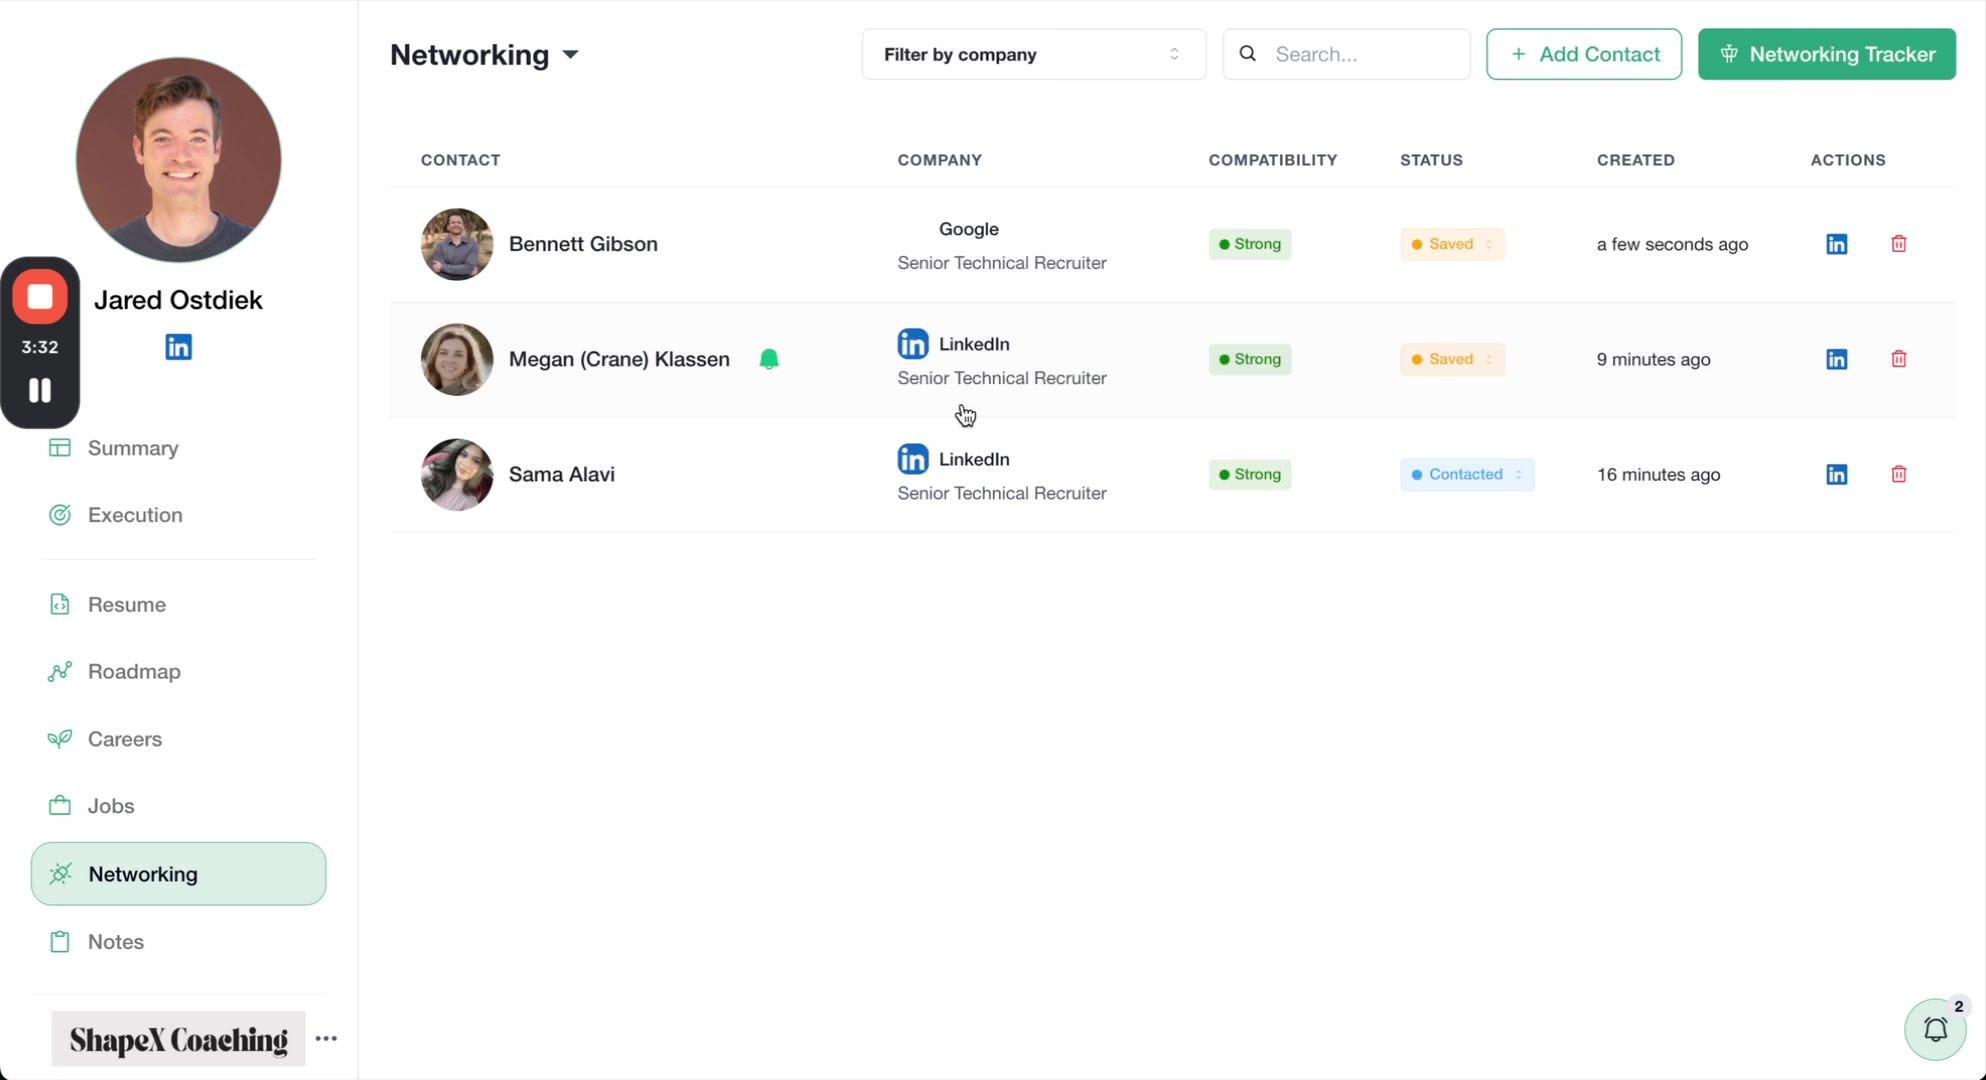Expand the Networking page title dropdown
1986x1080 pixels.
[x=572, y=56]
